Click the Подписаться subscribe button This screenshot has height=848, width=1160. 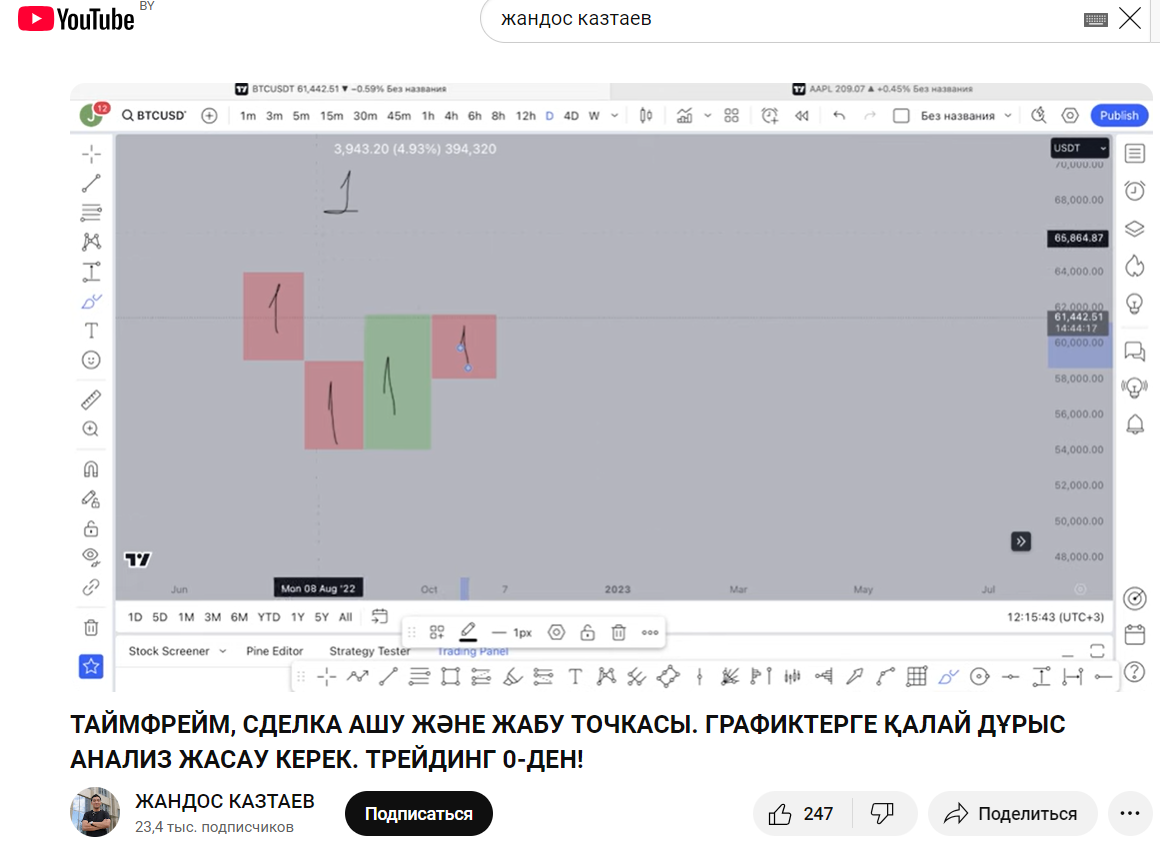click(x=419, y=814)
